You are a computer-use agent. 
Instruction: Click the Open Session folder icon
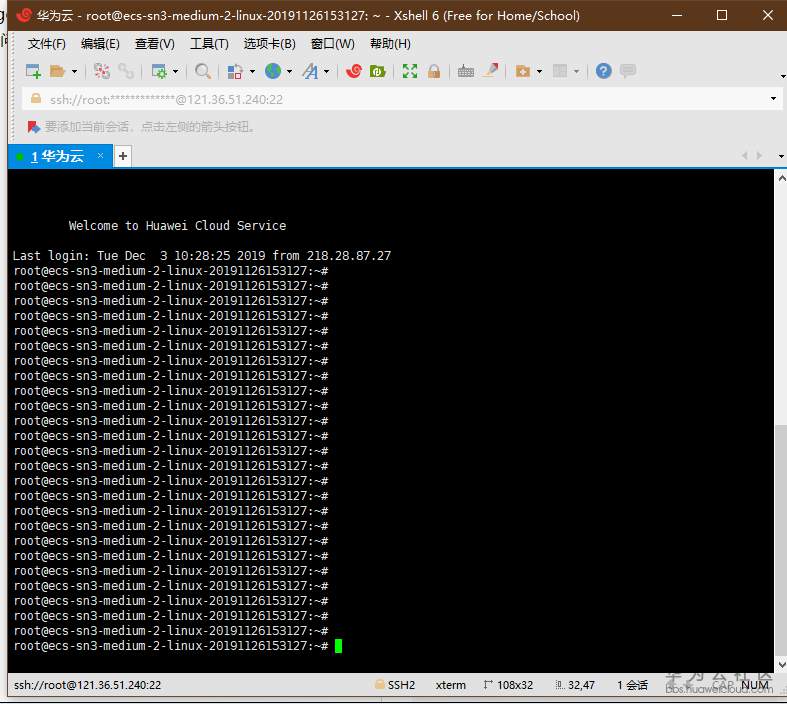pyautogui.click(x=57, y=71)
